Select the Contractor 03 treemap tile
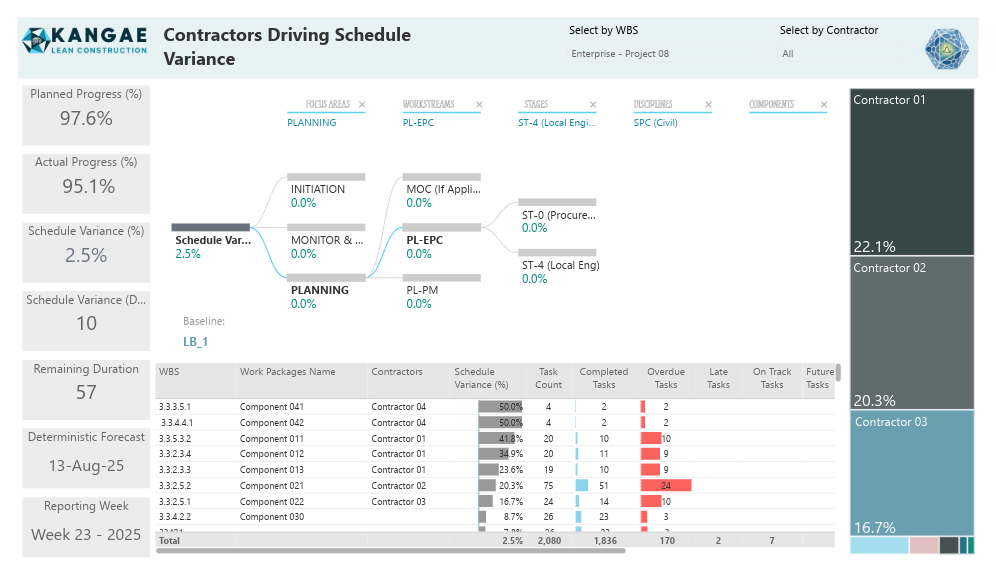Screen dimensions: 996x576 coord(912,473)
